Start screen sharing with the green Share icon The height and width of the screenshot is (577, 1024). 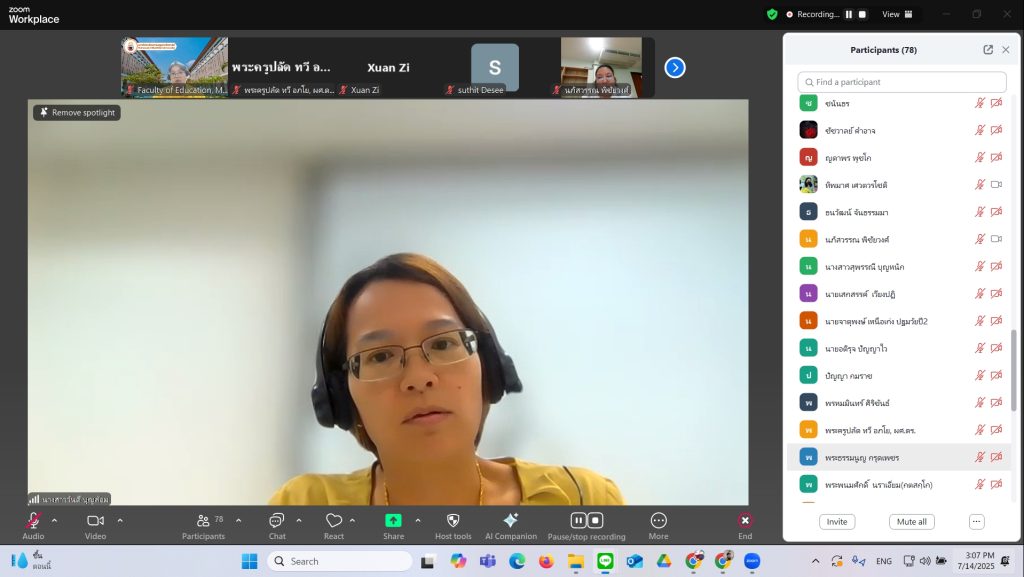click(393, 520)
